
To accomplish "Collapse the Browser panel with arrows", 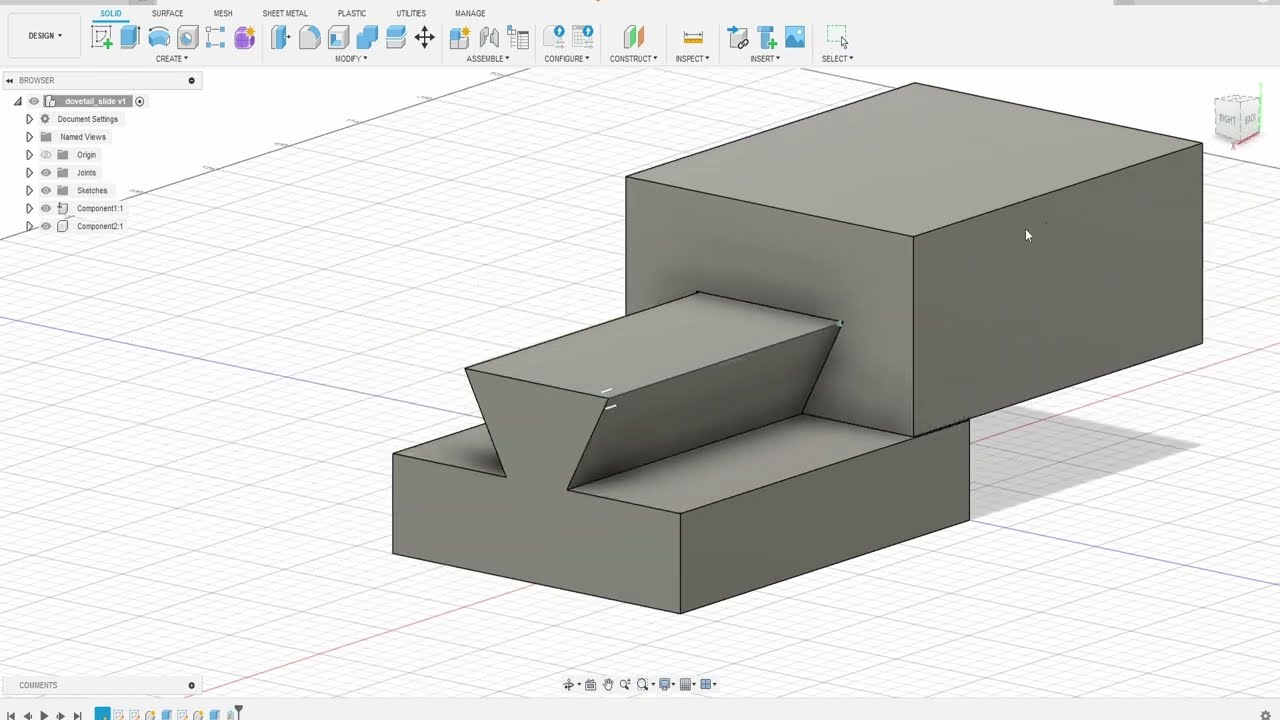I will (9, 81).
